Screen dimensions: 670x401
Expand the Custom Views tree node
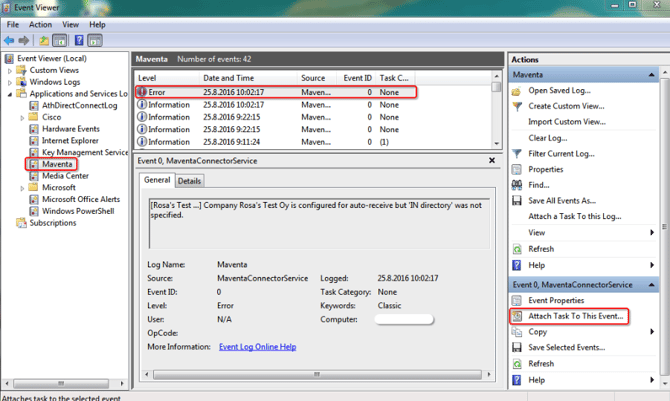point(10,70)
